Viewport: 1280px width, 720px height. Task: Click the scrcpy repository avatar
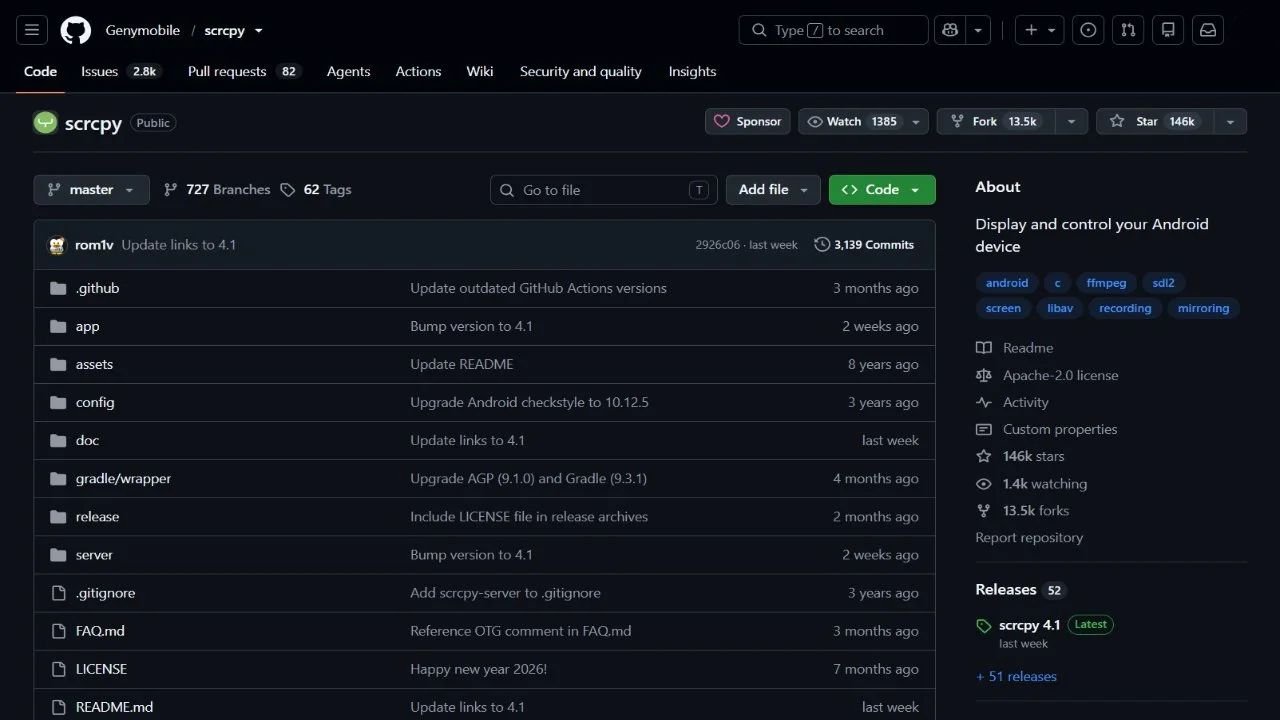click(45, 122)
